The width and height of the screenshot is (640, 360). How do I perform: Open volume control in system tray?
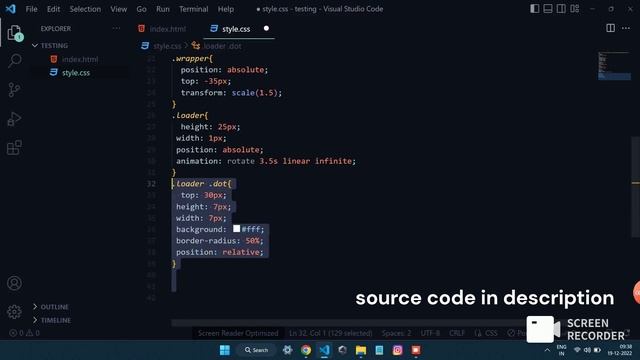[587, 350]
